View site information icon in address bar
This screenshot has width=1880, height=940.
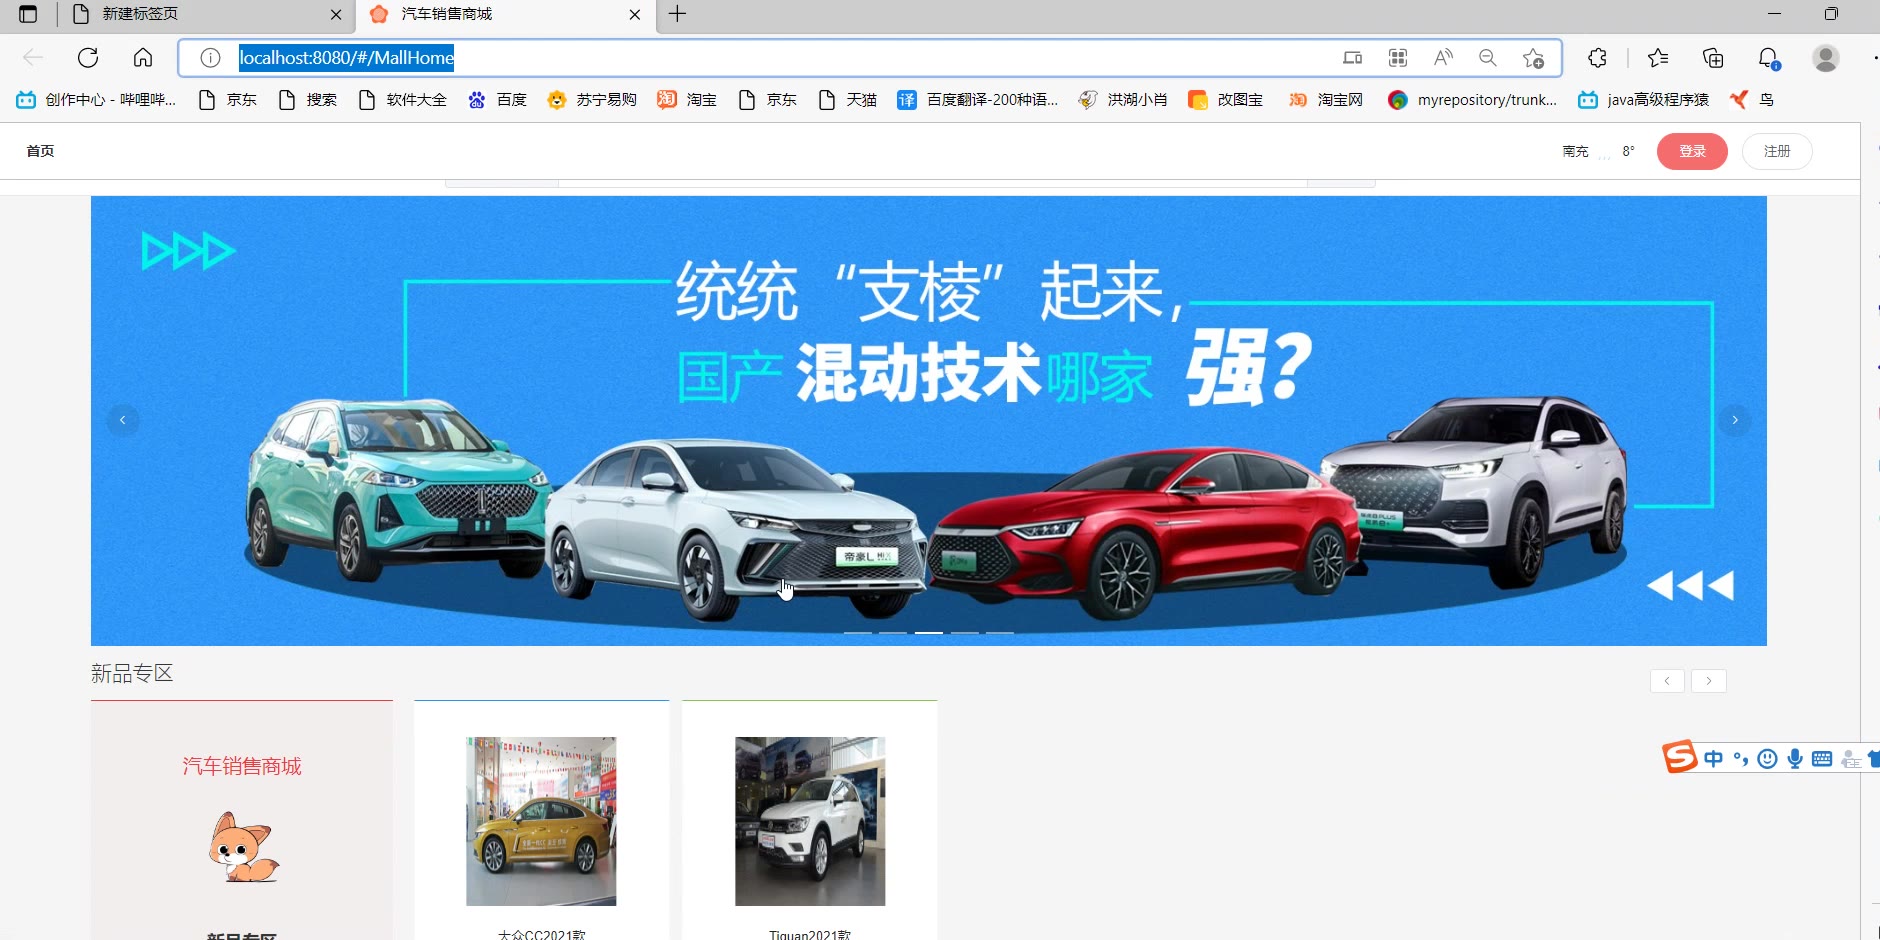point(210,58)
